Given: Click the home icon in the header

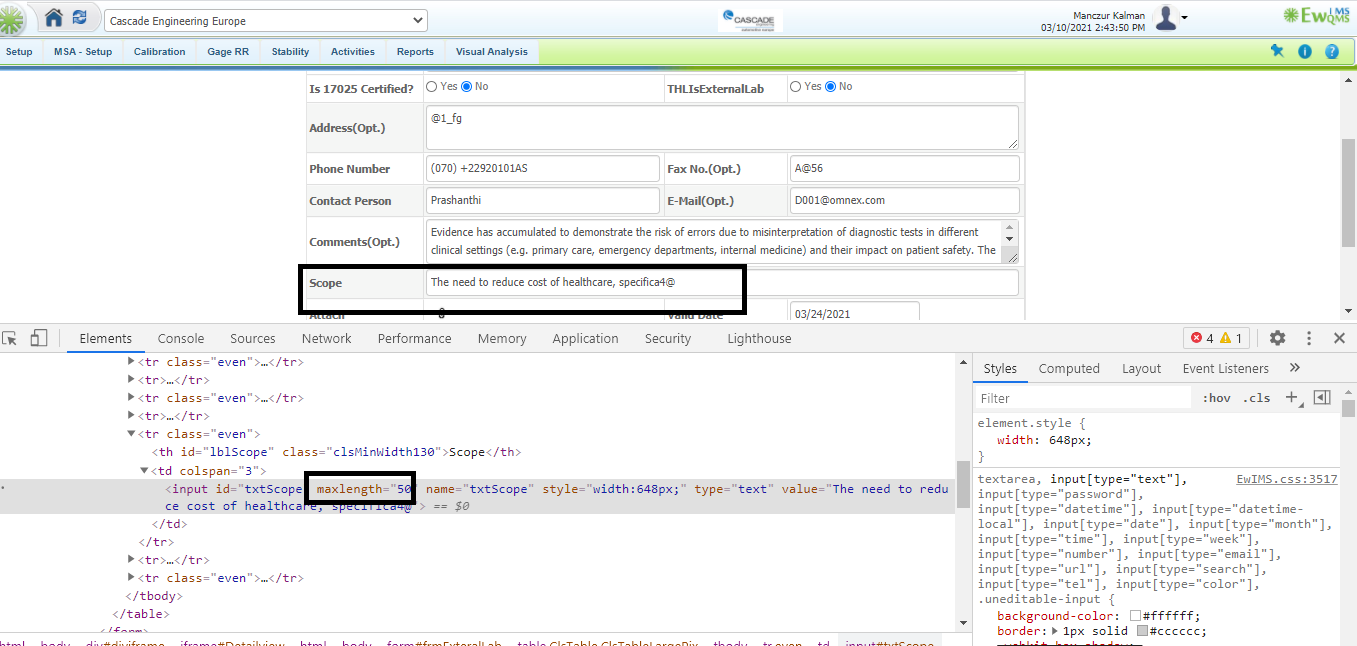Looking at the screenshot, I should click(x=54, y=18).
